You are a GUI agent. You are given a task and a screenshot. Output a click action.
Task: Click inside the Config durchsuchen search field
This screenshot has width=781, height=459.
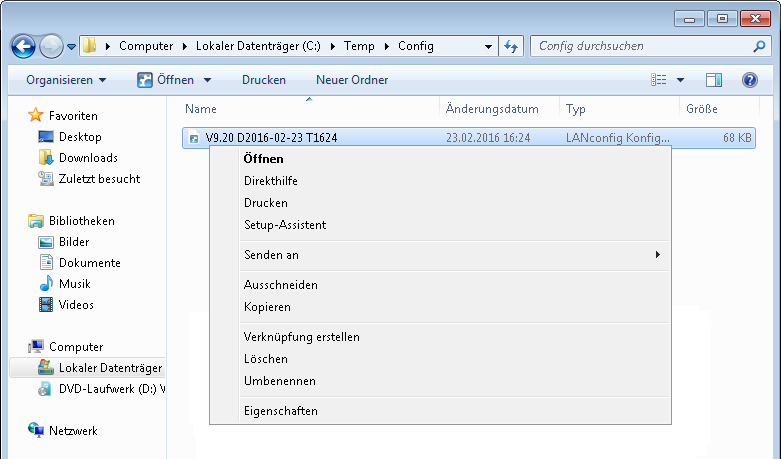[x=640, y=46]
